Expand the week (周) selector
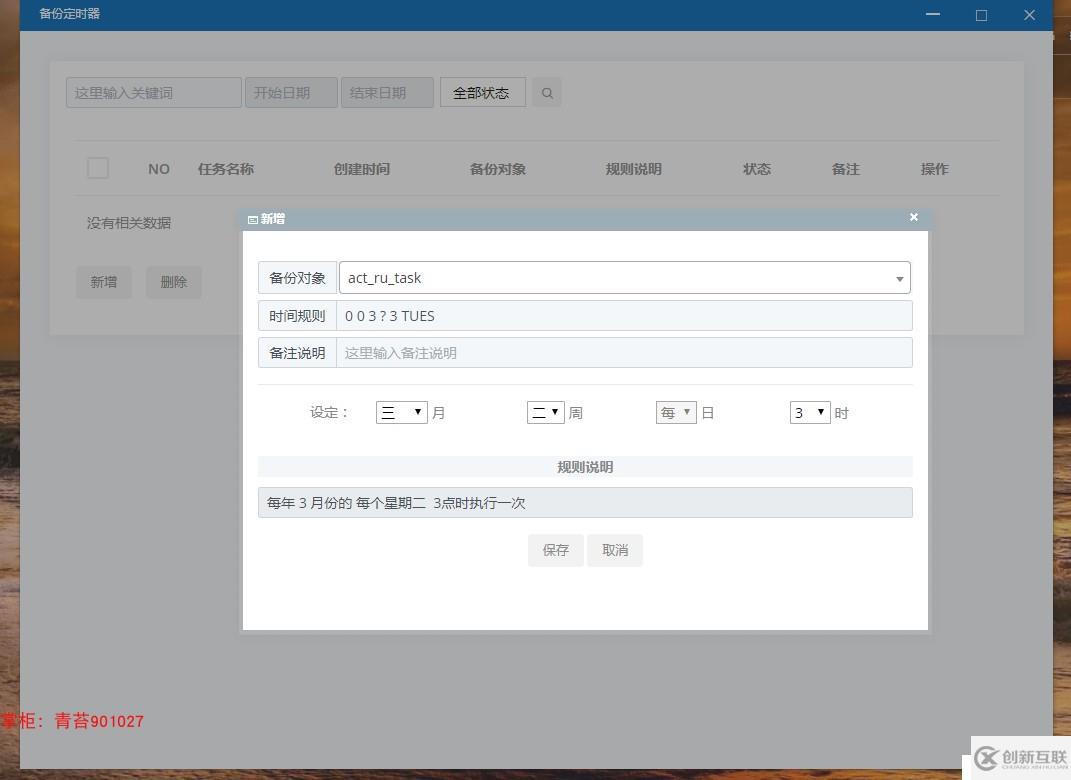1071x780 pixels. [545, 412]
